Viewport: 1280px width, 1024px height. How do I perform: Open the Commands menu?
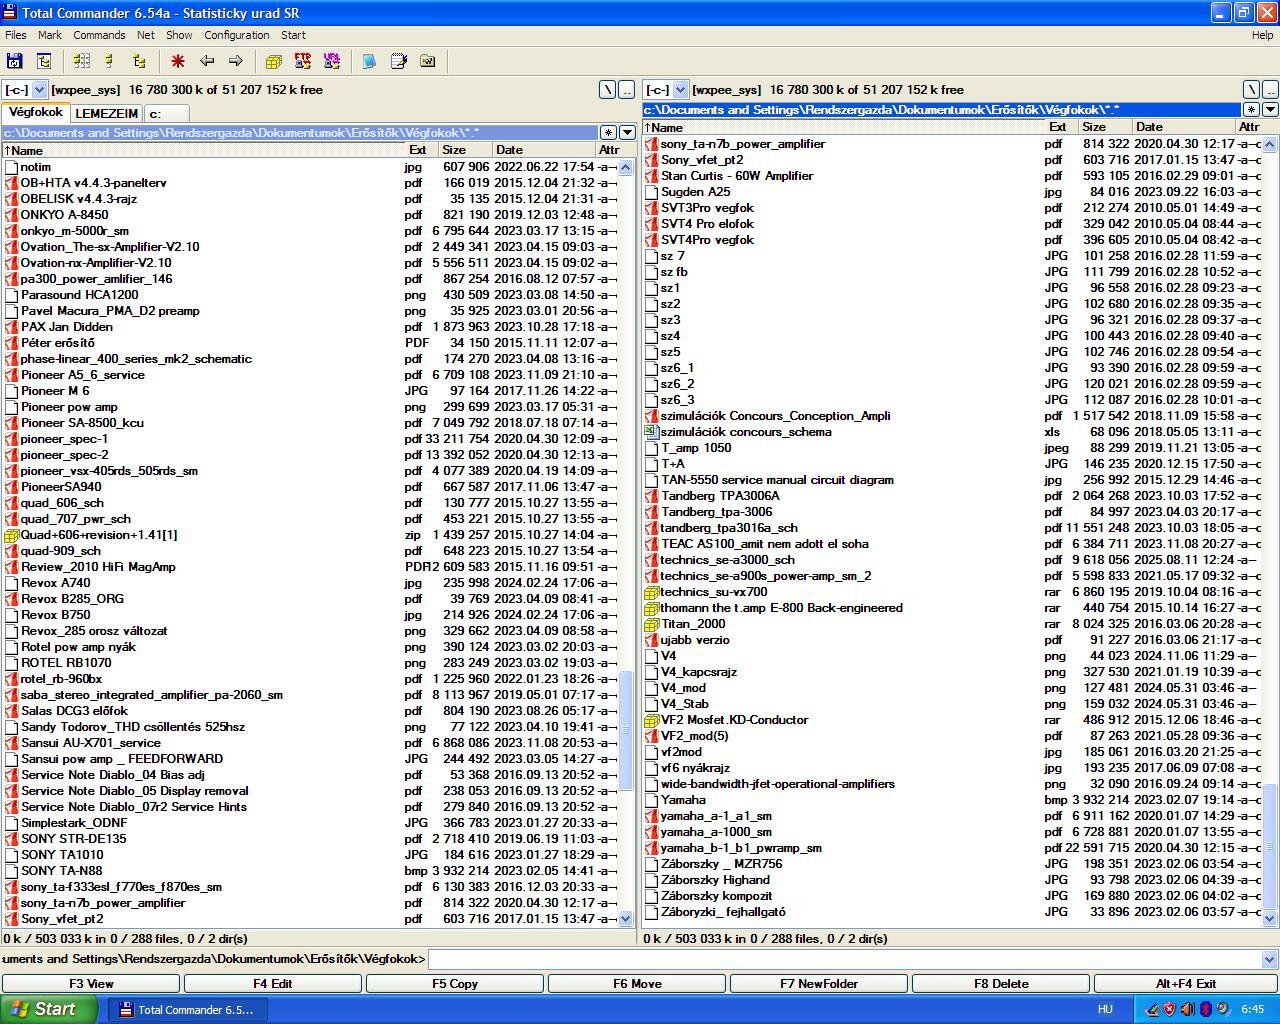point(99,35)
